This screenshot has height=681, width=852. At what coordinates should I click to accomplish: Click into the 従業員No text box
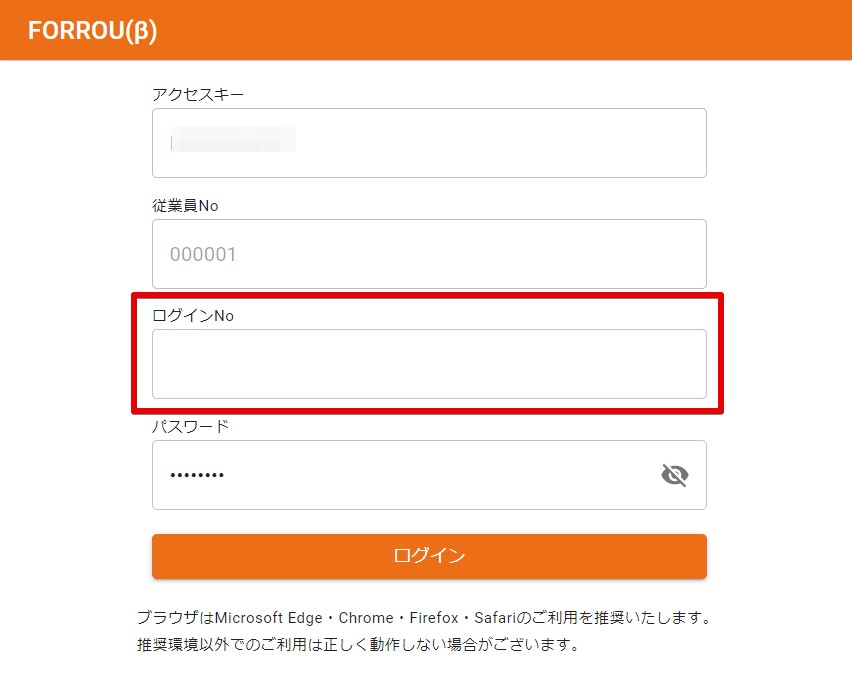pos(429,254)
